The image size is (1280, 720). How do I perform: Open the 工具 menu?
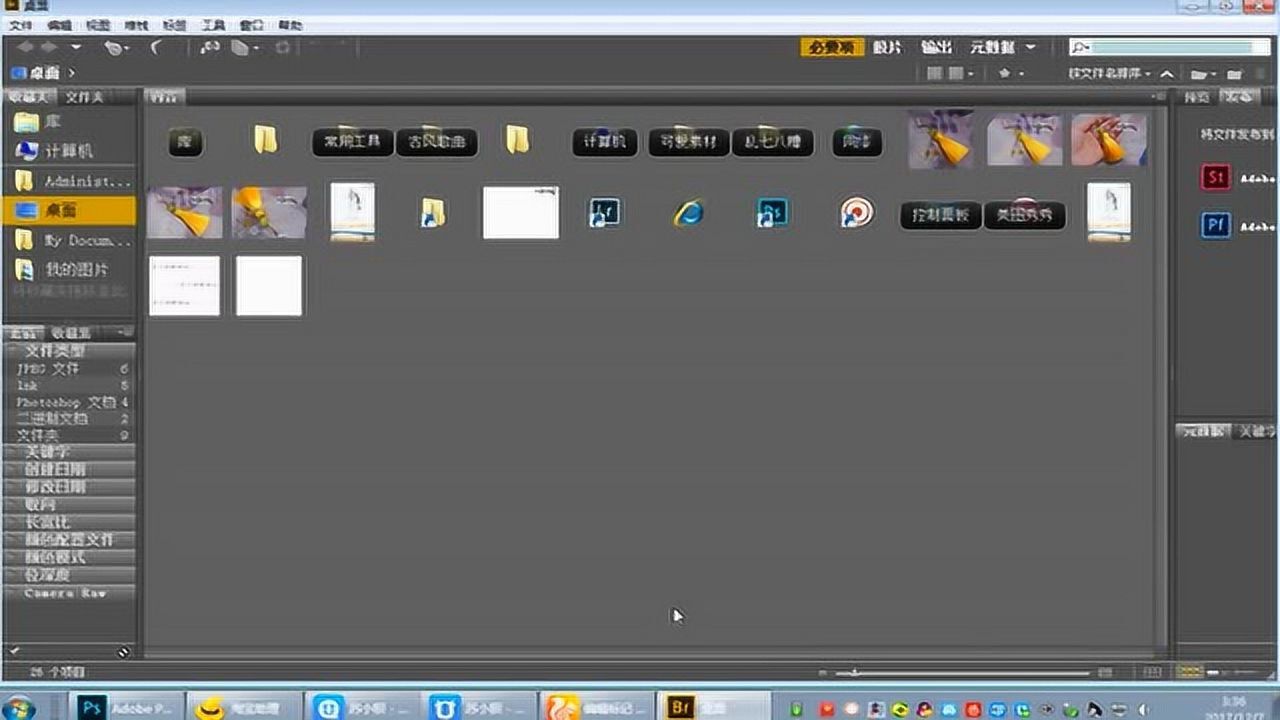click(213, 25)
